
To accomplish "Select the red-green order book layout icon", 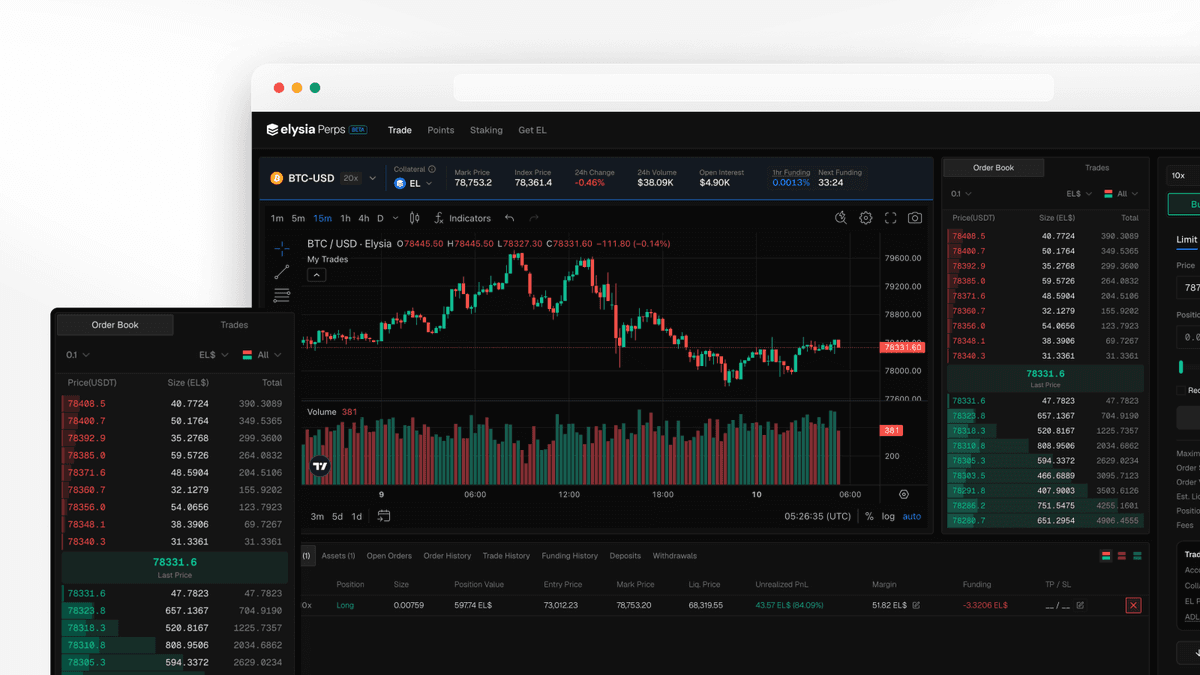I will point(1106,556).
